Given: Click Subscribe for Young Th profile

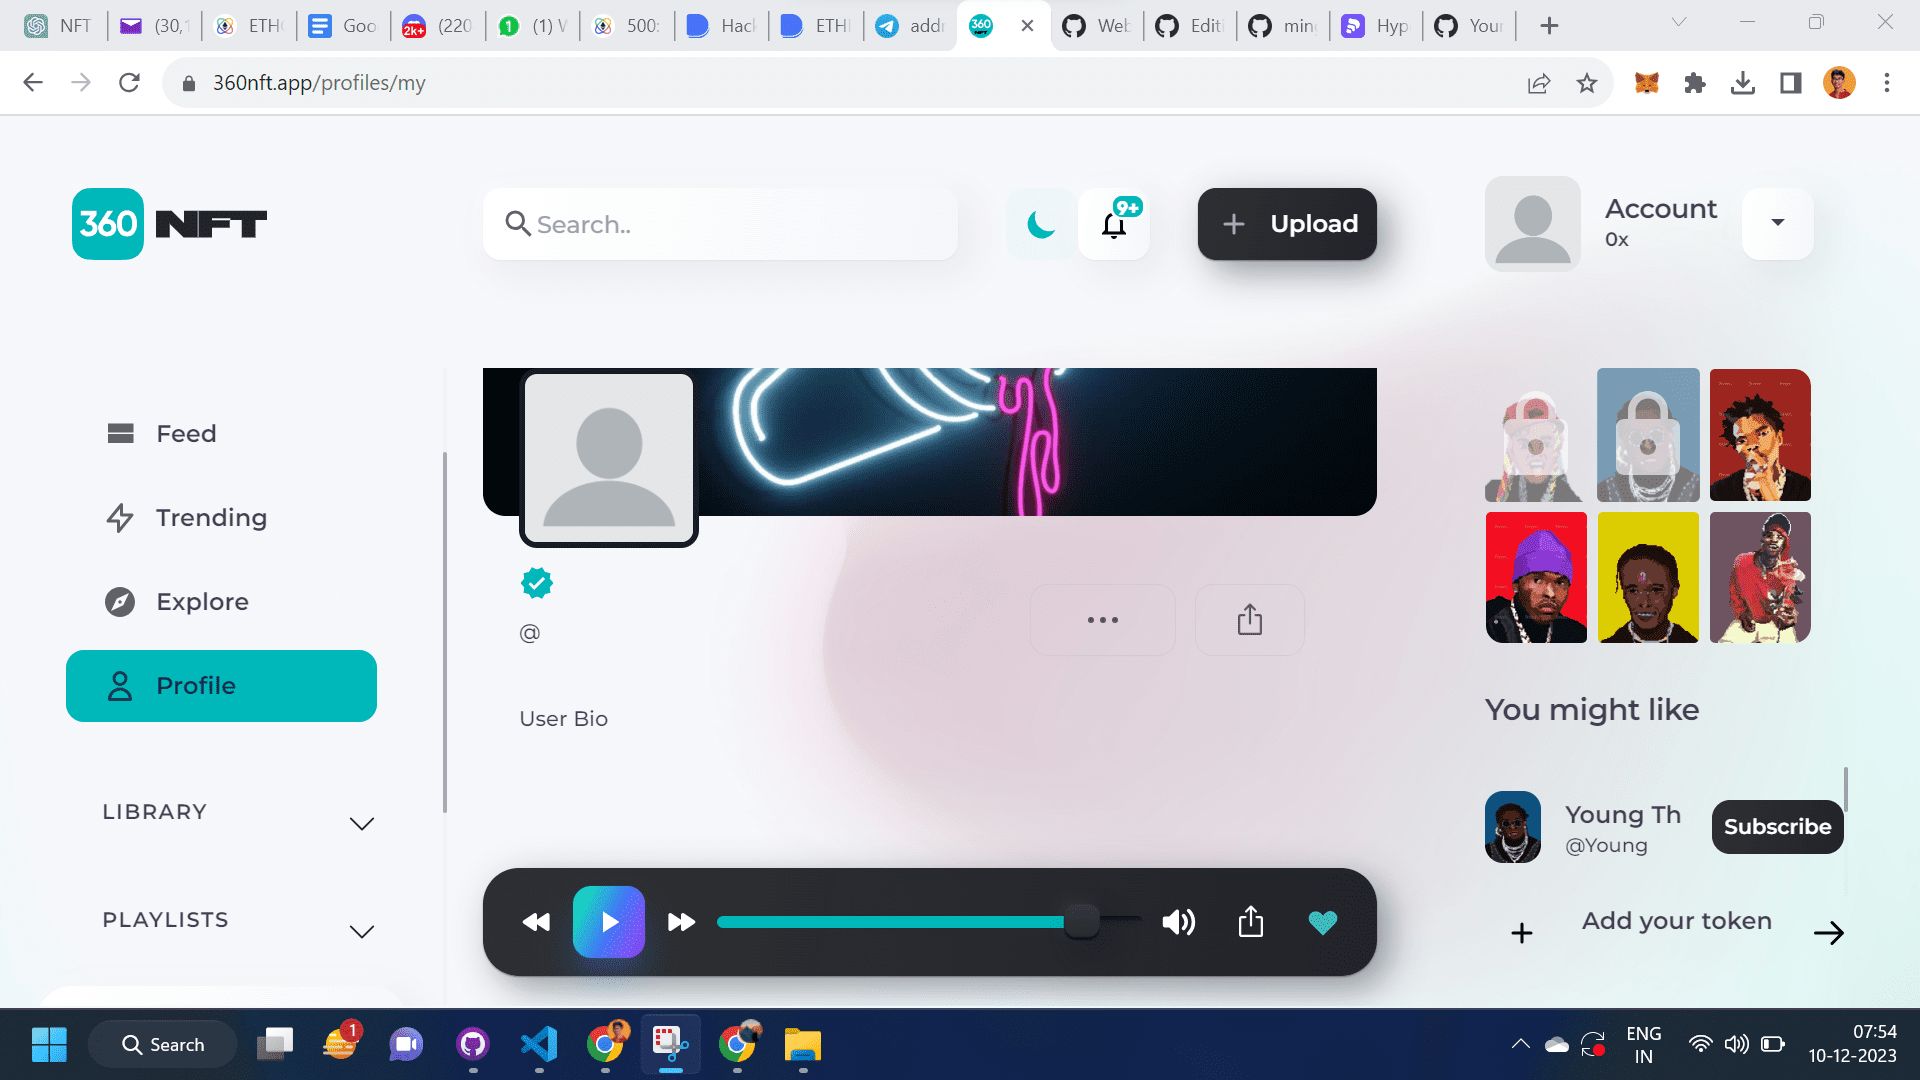Looking at the screenshot, I should pos(1778,827).
